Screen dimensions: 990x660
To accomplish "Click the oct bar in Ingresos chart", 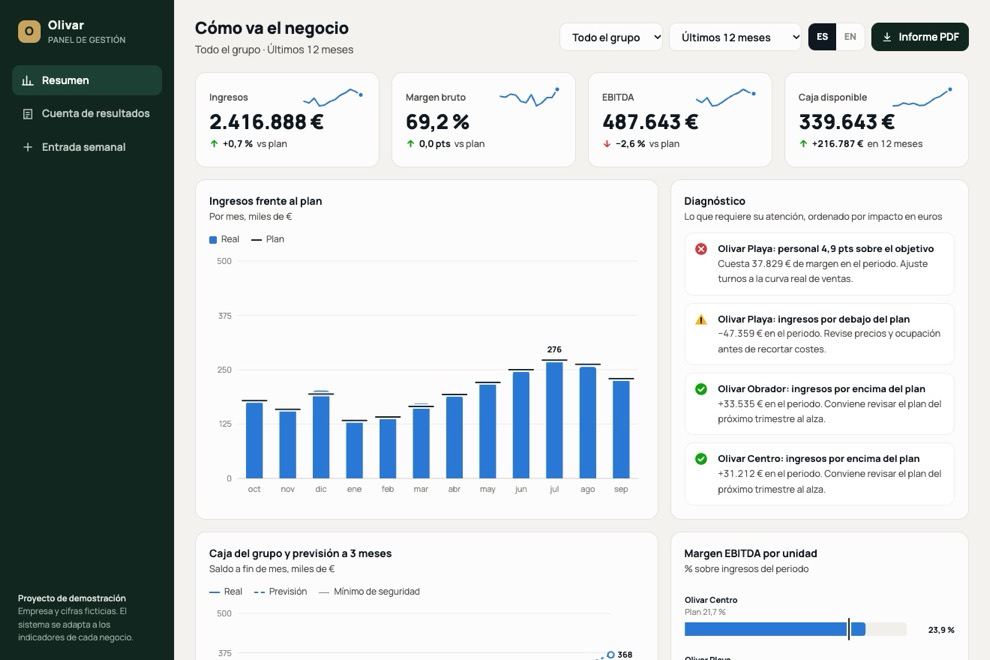I will [254, 440].
